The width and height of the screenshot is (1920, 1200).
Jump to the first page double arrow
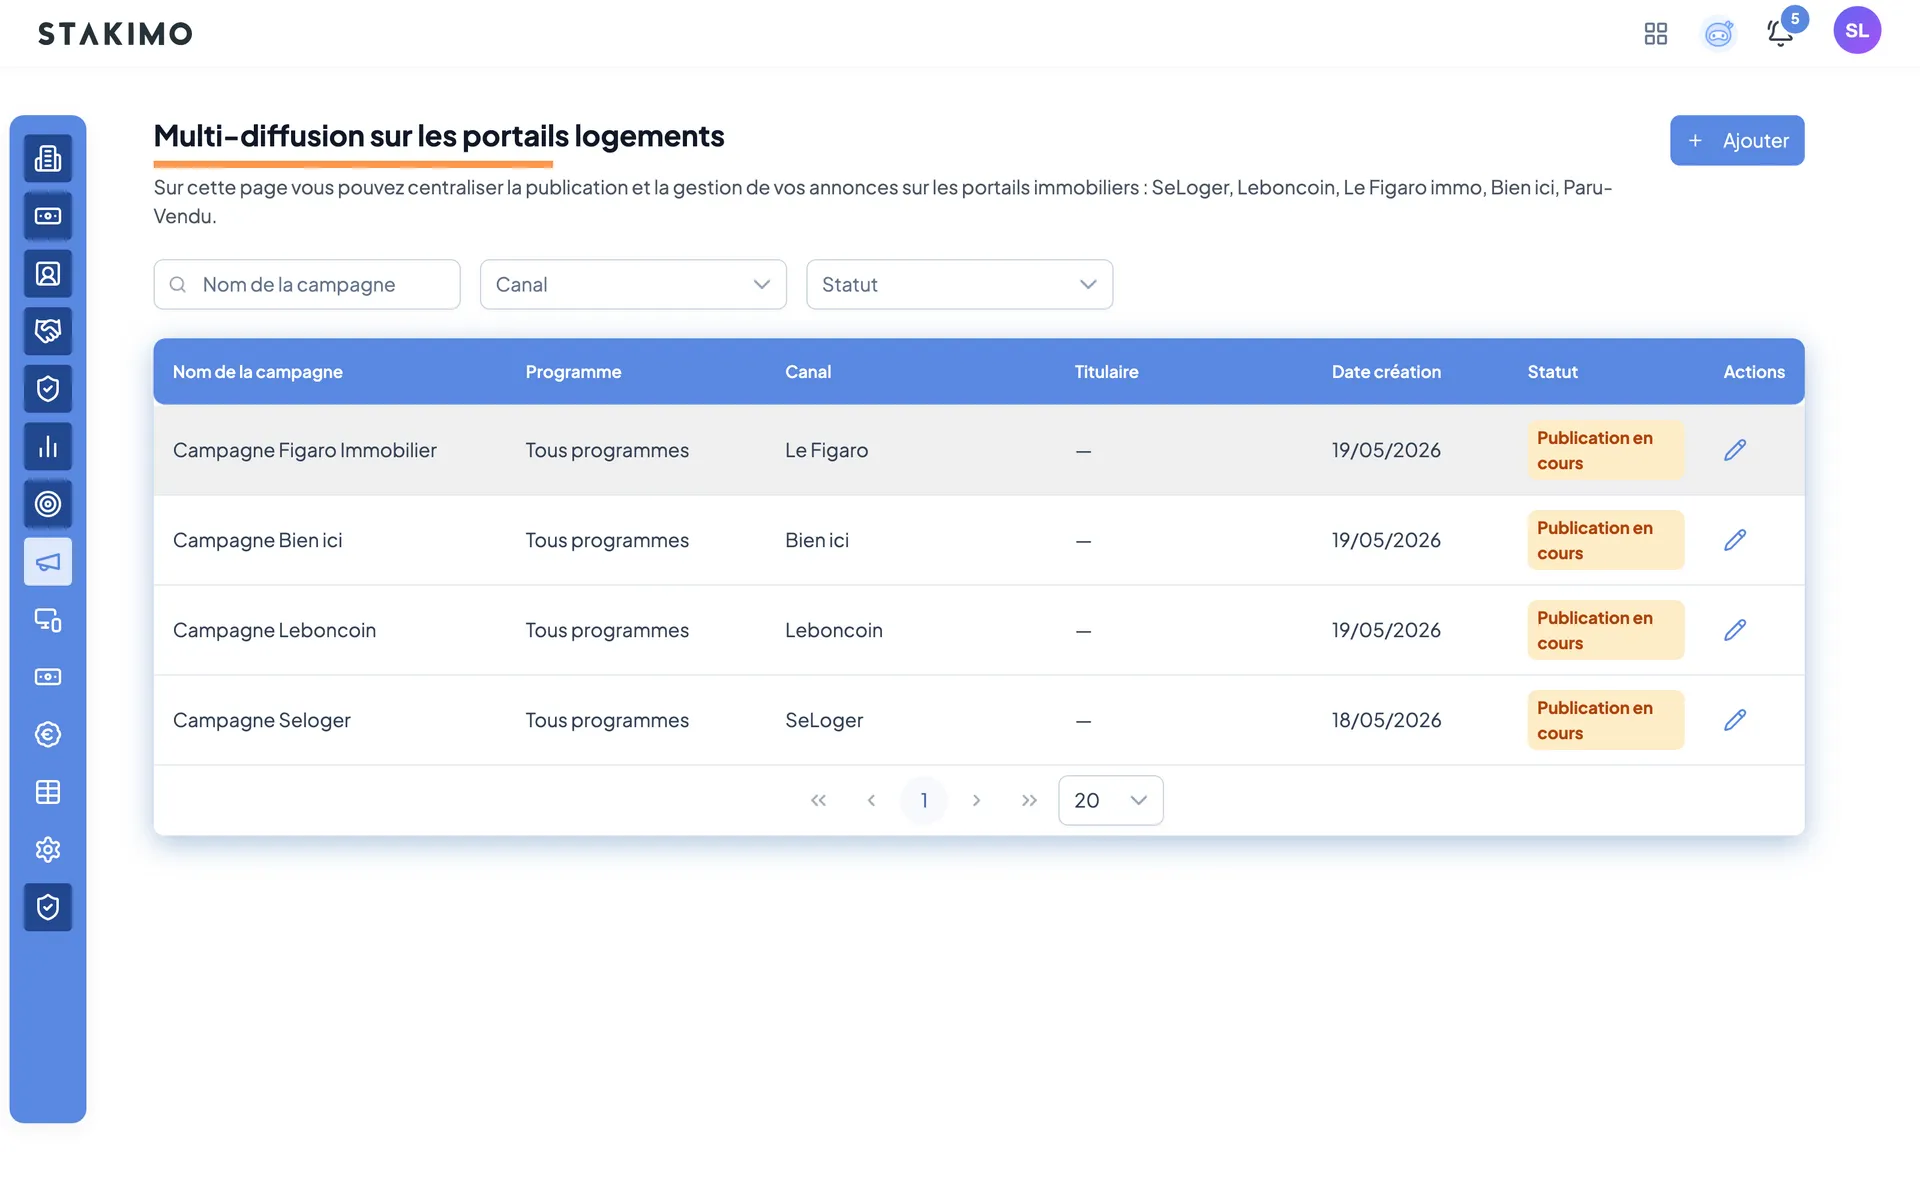[818, 800]
